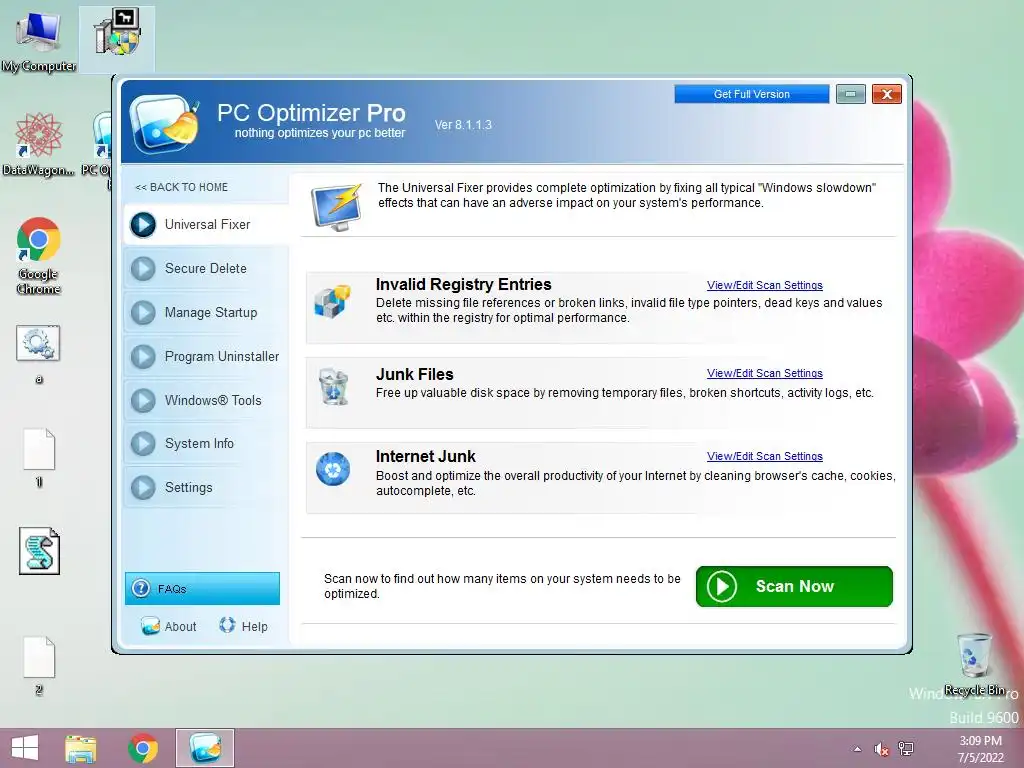Click the Get Full Version button
Viewport: 1024px width, 768px height.
[x=752, y=94]
